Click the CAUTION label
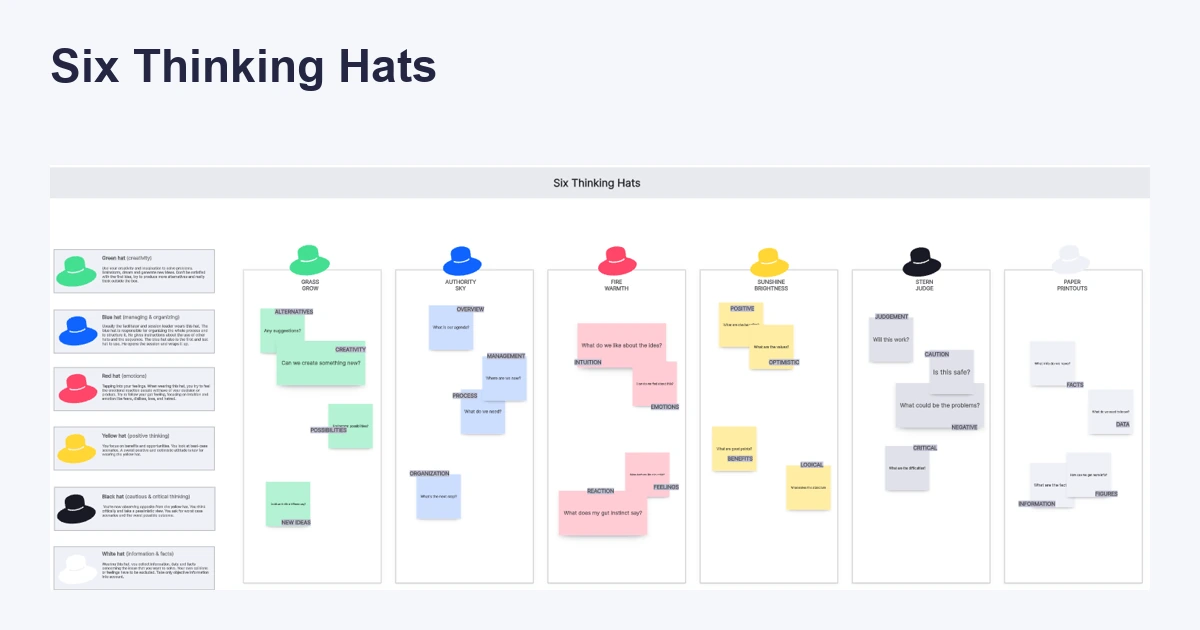Viewport: 1200px width, 630px height. point(937,354)
